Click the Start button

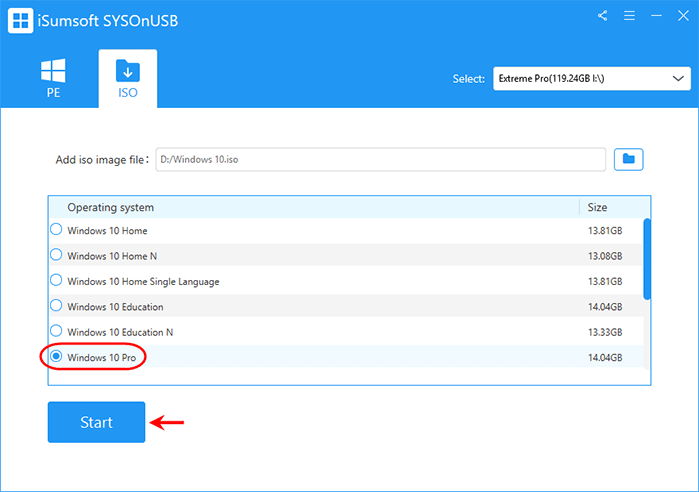coord(96,422)
